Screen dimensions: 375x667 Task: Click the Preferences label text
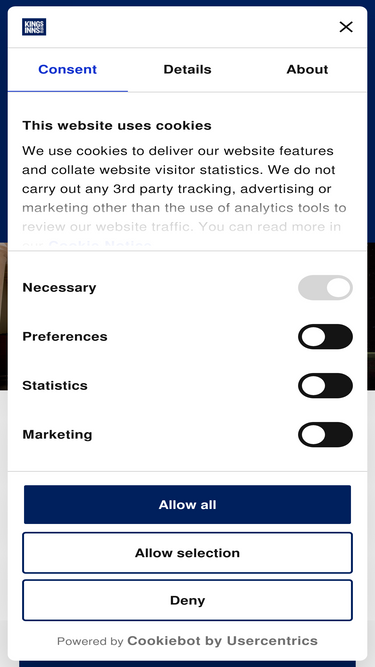(x=65, y=336)
